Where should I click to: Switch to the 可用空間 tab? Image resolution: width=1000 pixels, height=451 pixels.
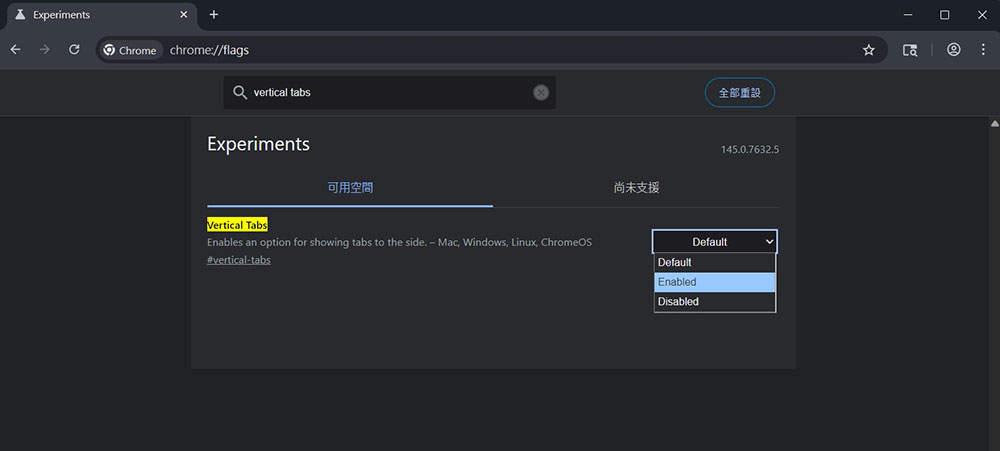click(350, 188)
